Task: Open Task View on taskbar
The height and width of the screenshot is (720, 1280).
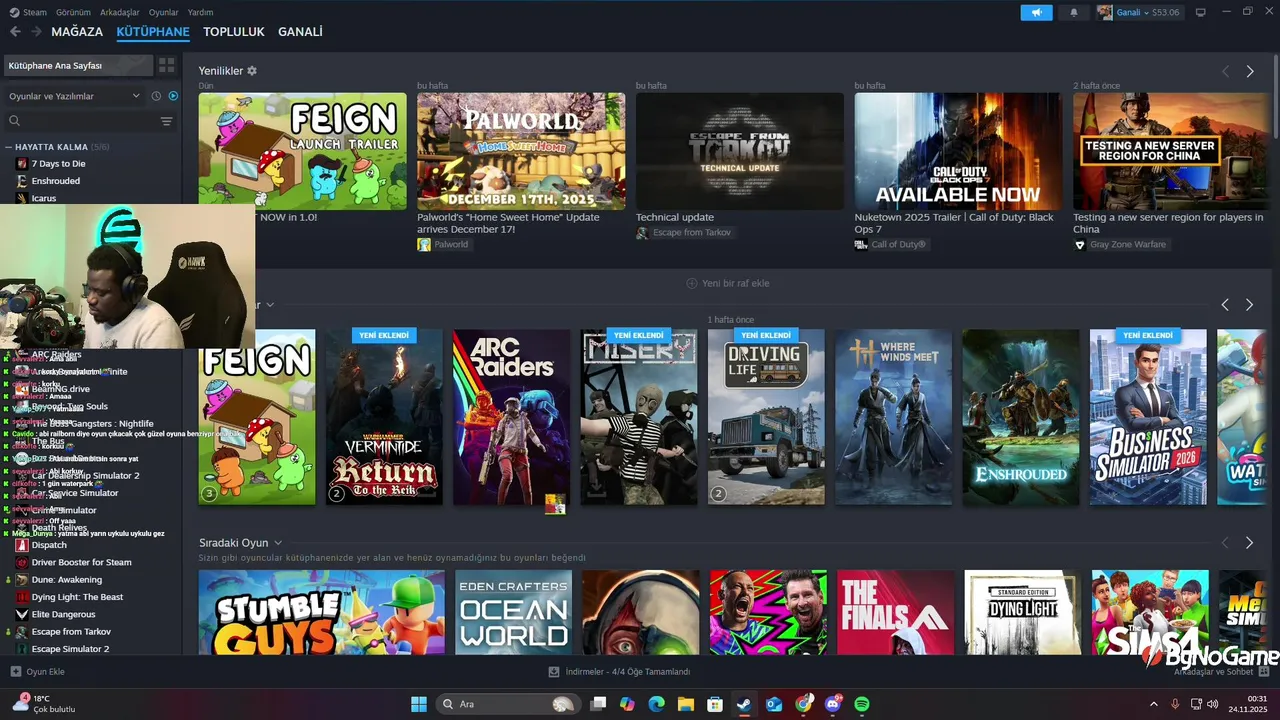Action: [x=598, y=704]
